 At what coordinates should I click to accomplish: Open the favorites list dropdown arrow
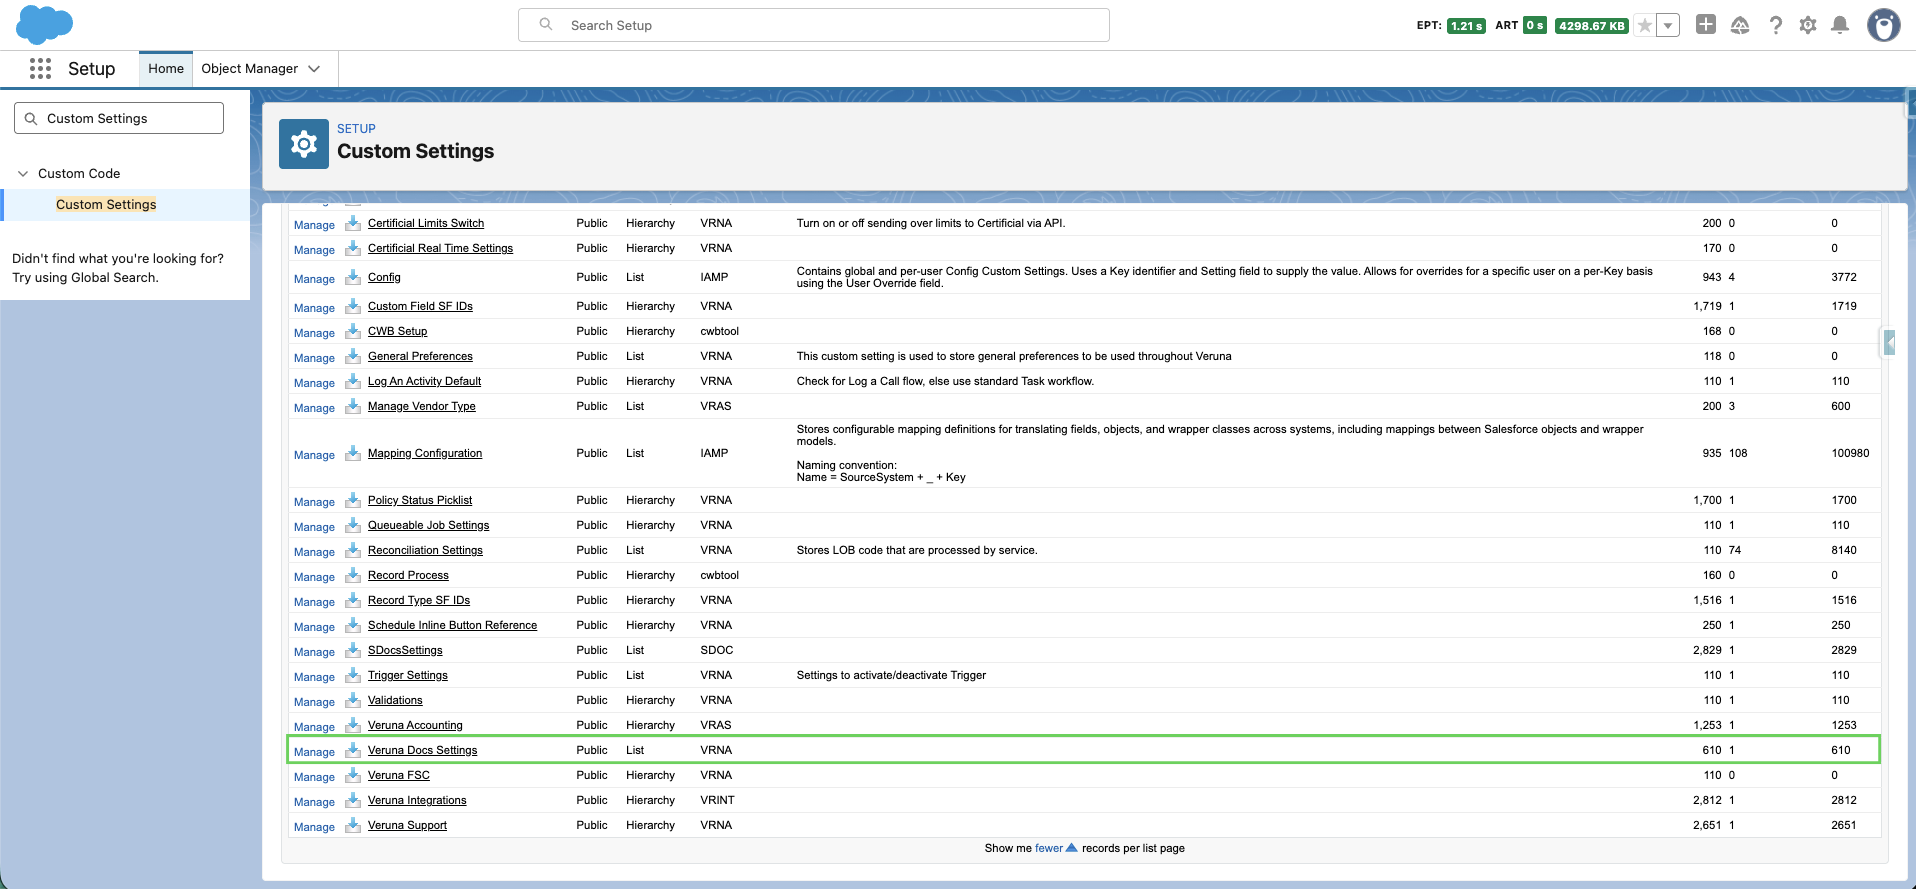point(1668,25)
